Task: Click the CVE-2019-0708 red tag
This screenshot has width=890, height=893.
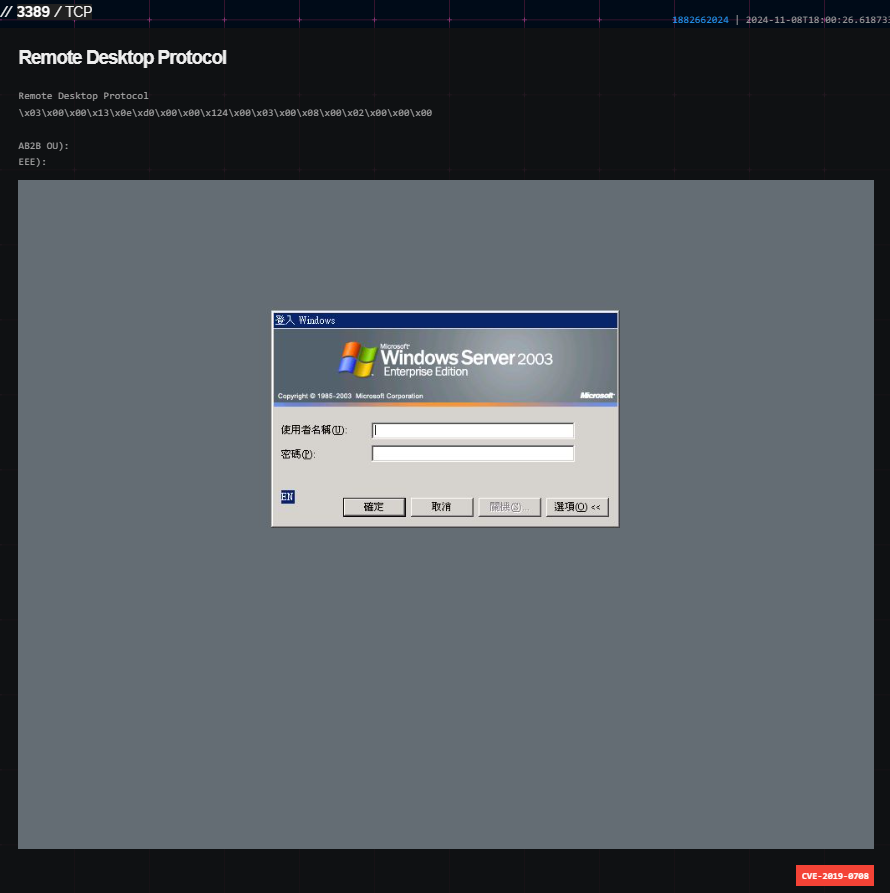Action: pyautogui.click(x=835, y=876)
